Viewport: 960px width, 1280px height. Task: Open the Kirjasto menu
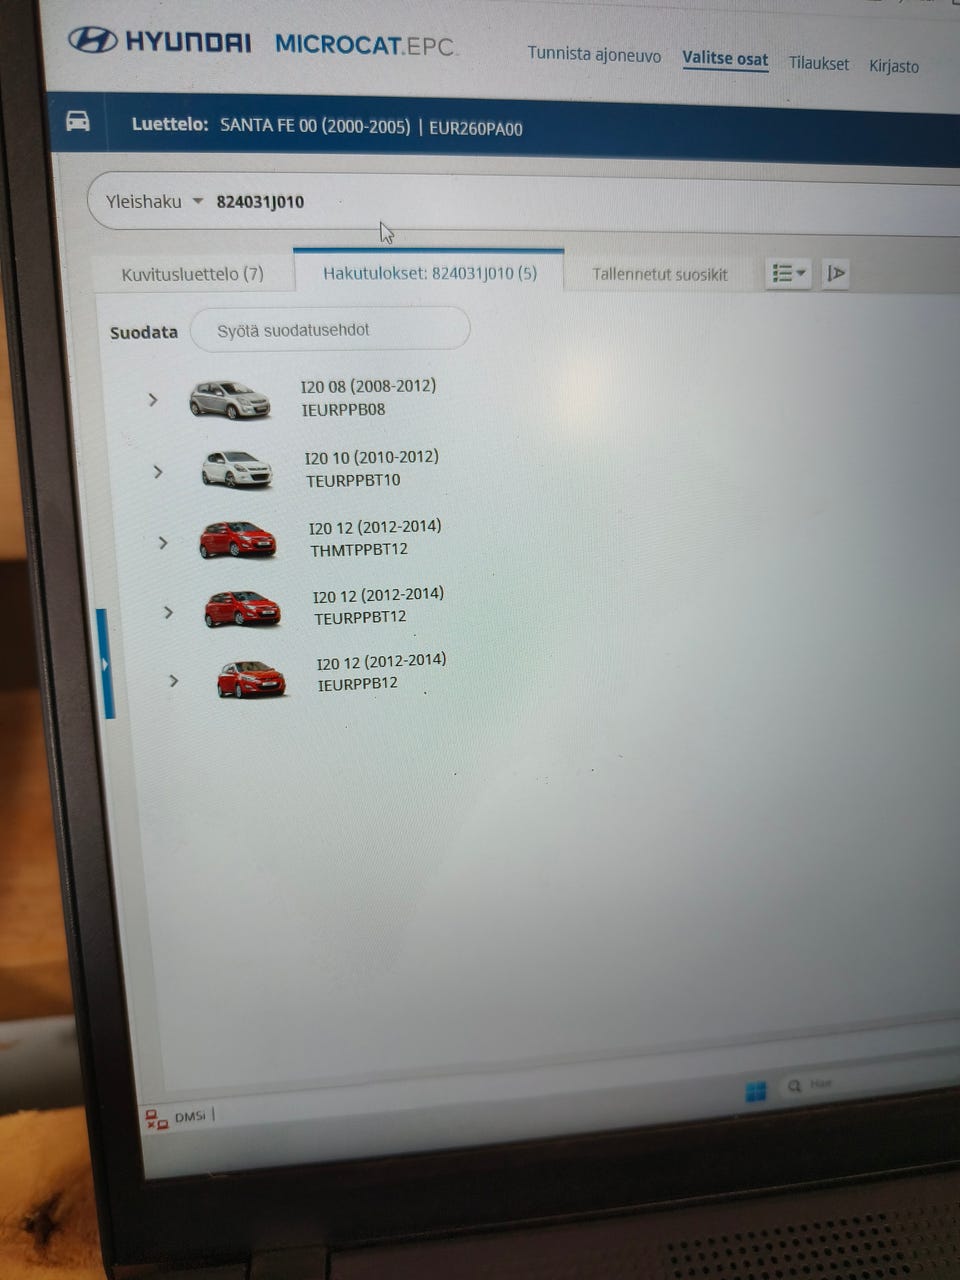click(893, 66)
